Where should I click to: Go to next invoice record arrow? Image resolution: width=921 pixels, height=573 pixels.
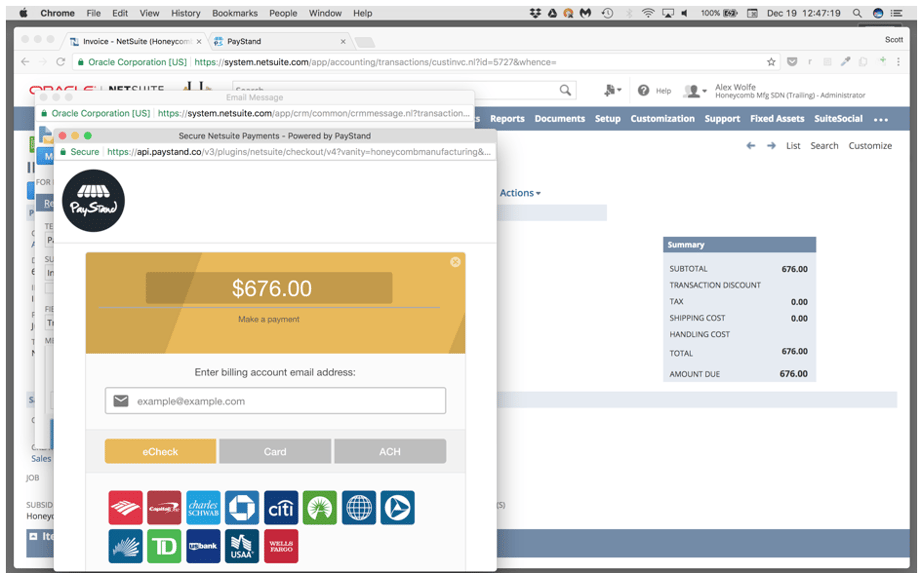[771, 146]
